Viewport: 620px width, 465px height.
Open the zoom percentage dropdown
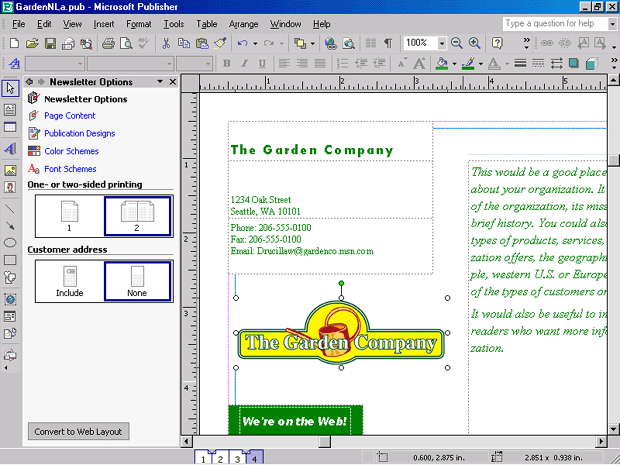(x=442, y=43)
